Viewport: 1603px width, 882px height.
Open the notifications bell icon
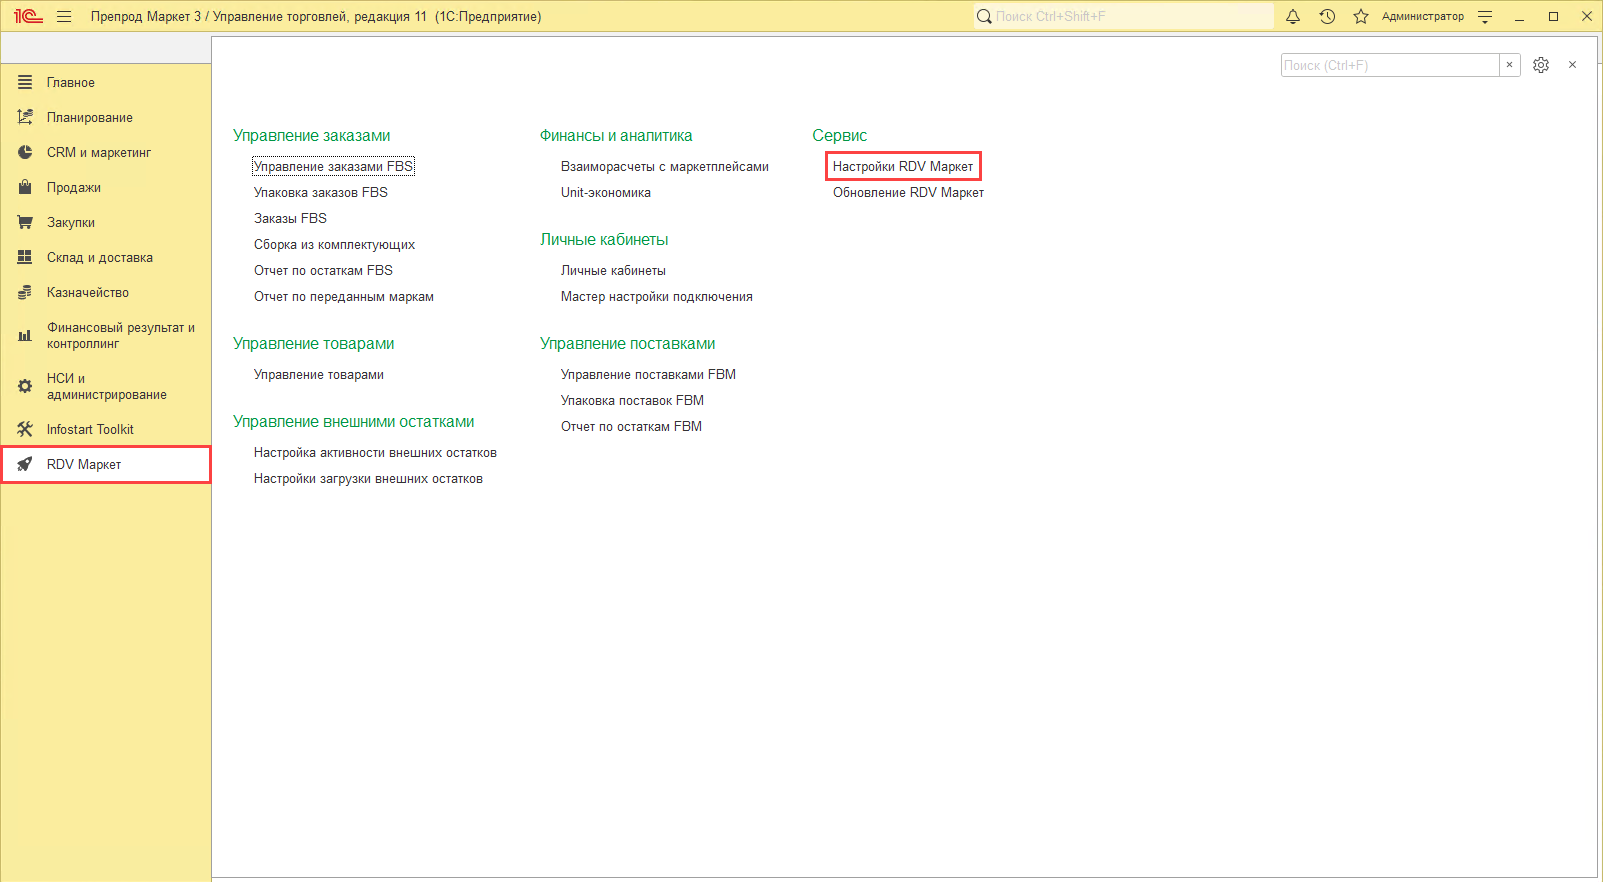tap(1293, 16)
